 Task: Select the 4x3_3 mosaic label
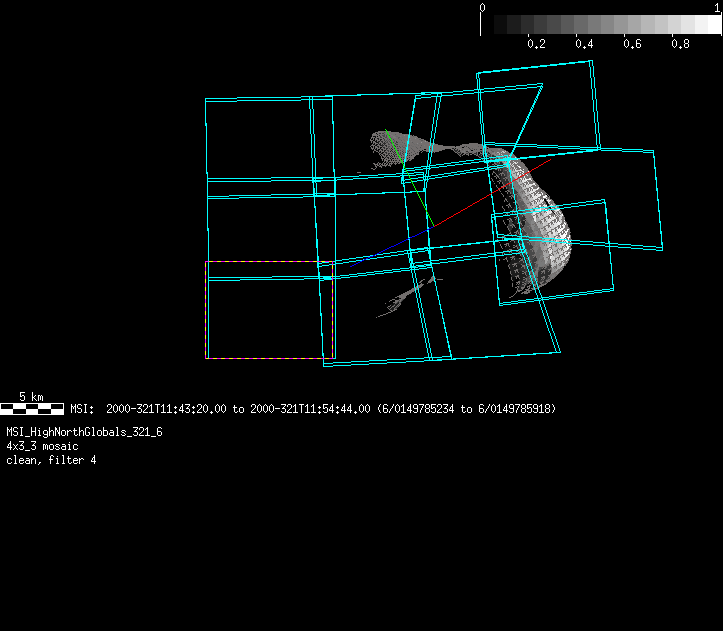click(x=42, y=446)
